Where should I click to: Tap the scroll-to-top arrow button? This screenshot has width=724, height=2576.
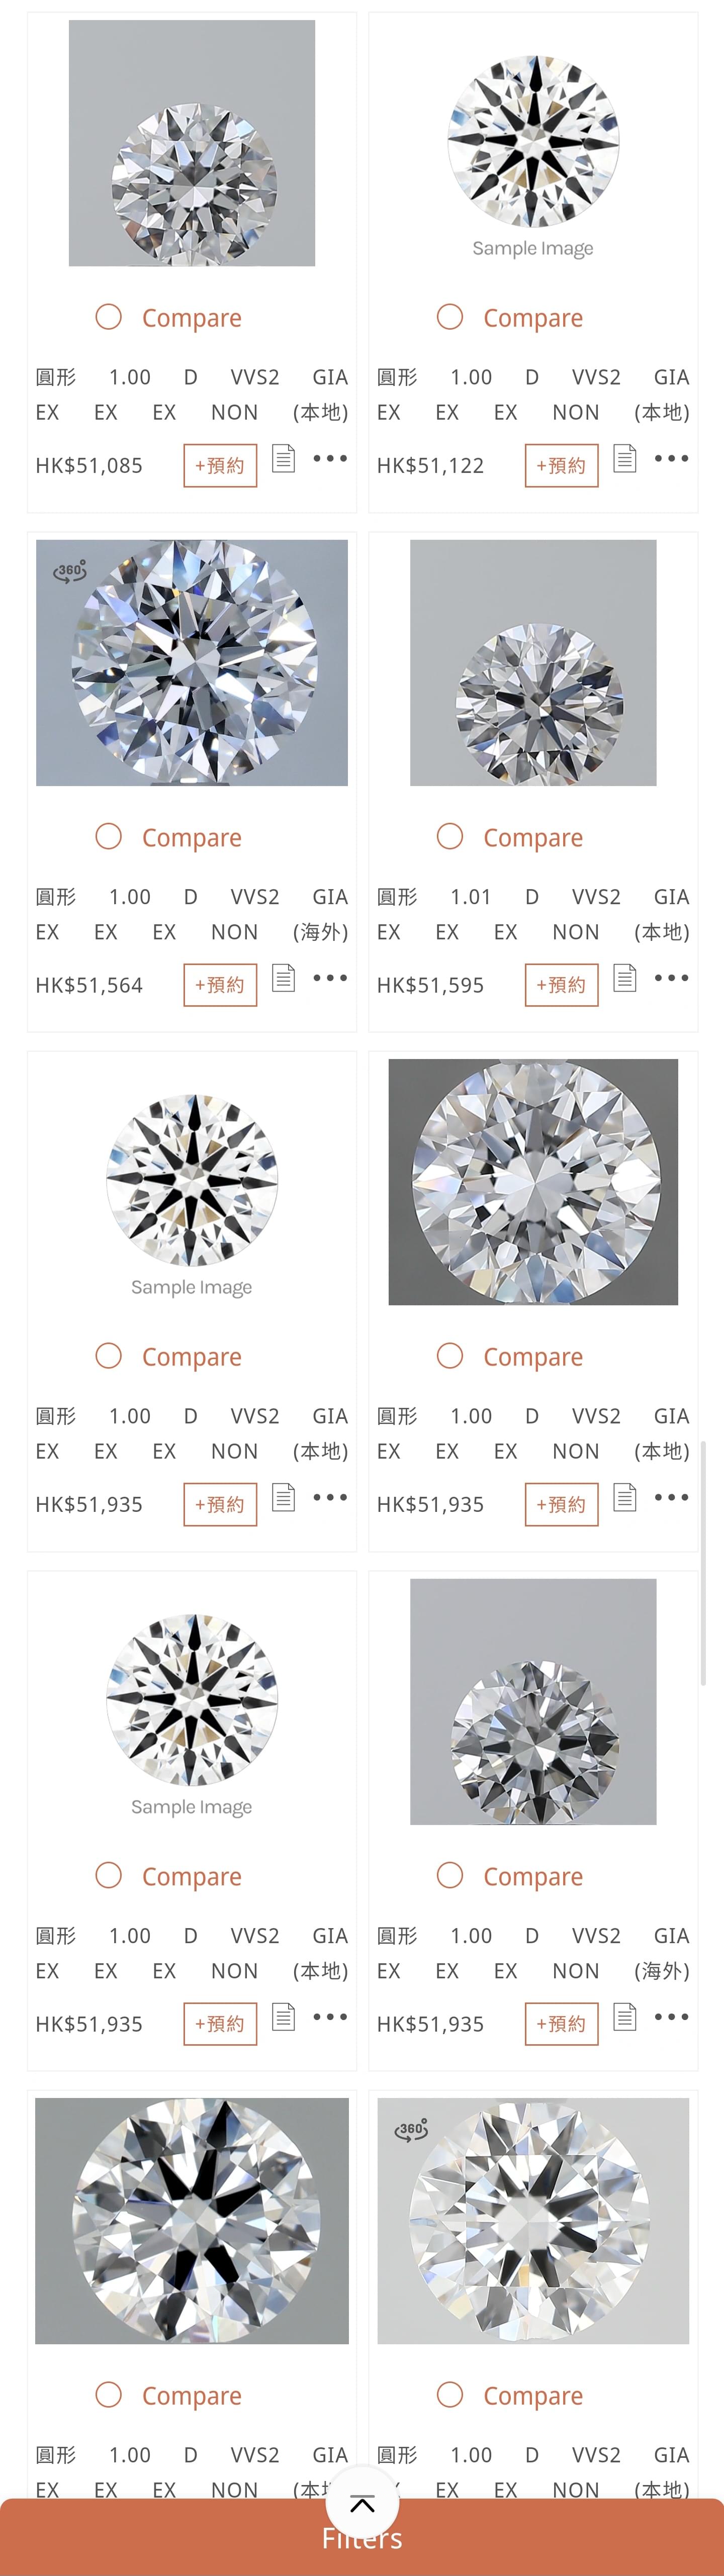click(362, 2503)
